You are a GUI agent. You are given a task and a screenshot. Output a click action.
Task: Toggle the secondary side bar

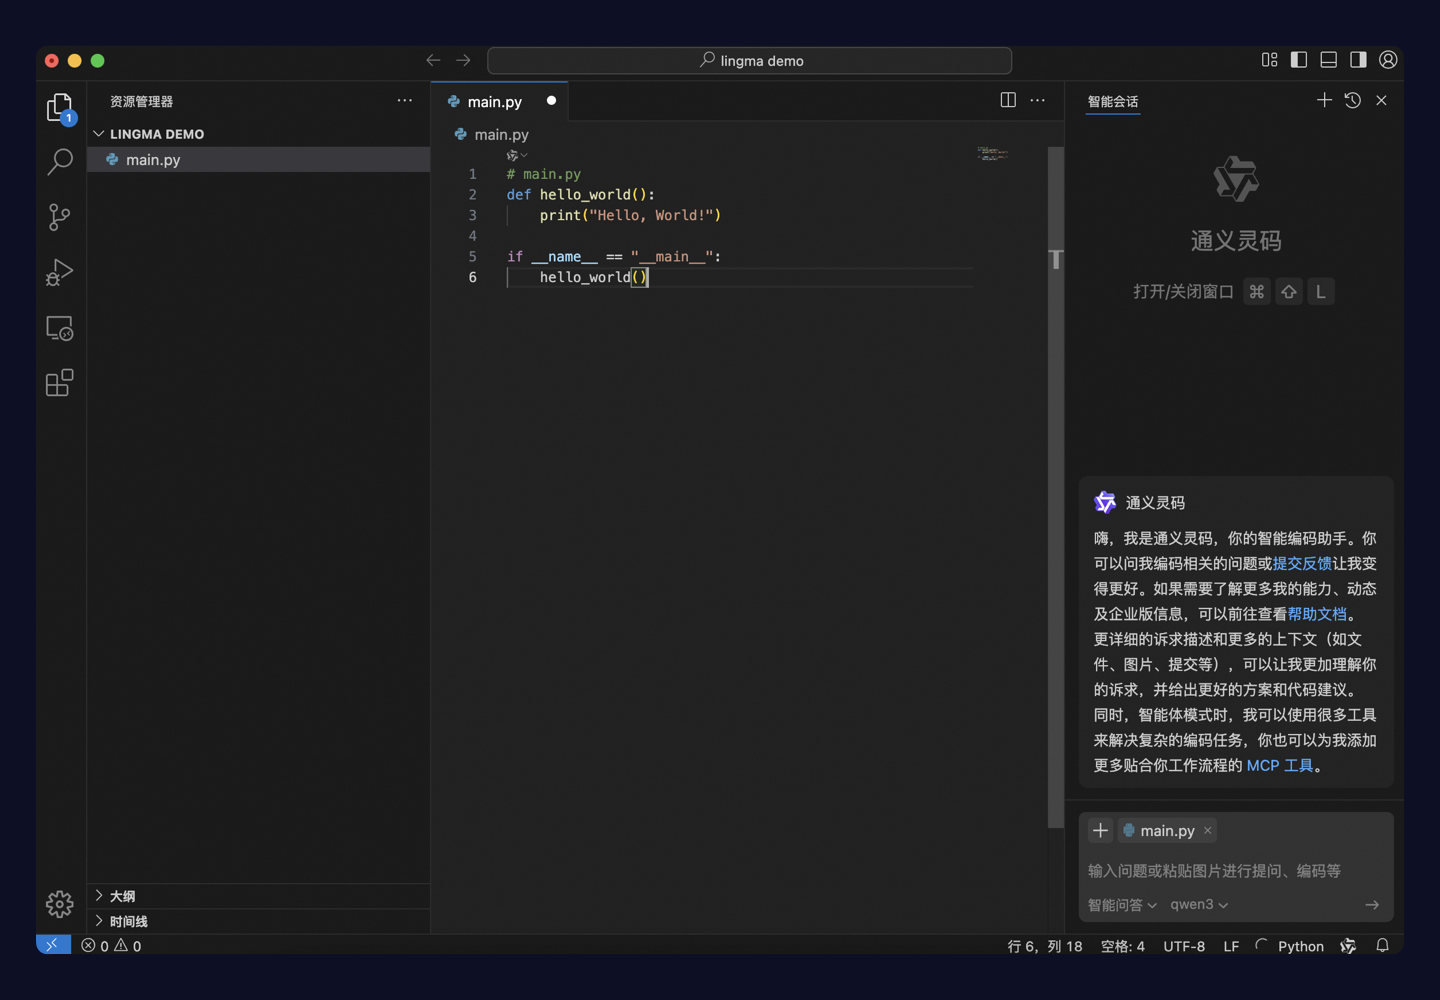pyautogui.click(x=1358, y=60)
